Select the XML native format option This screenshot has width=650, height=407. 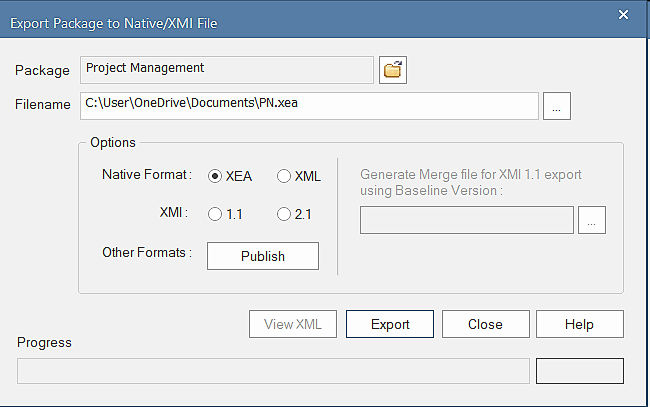point(284,176)
